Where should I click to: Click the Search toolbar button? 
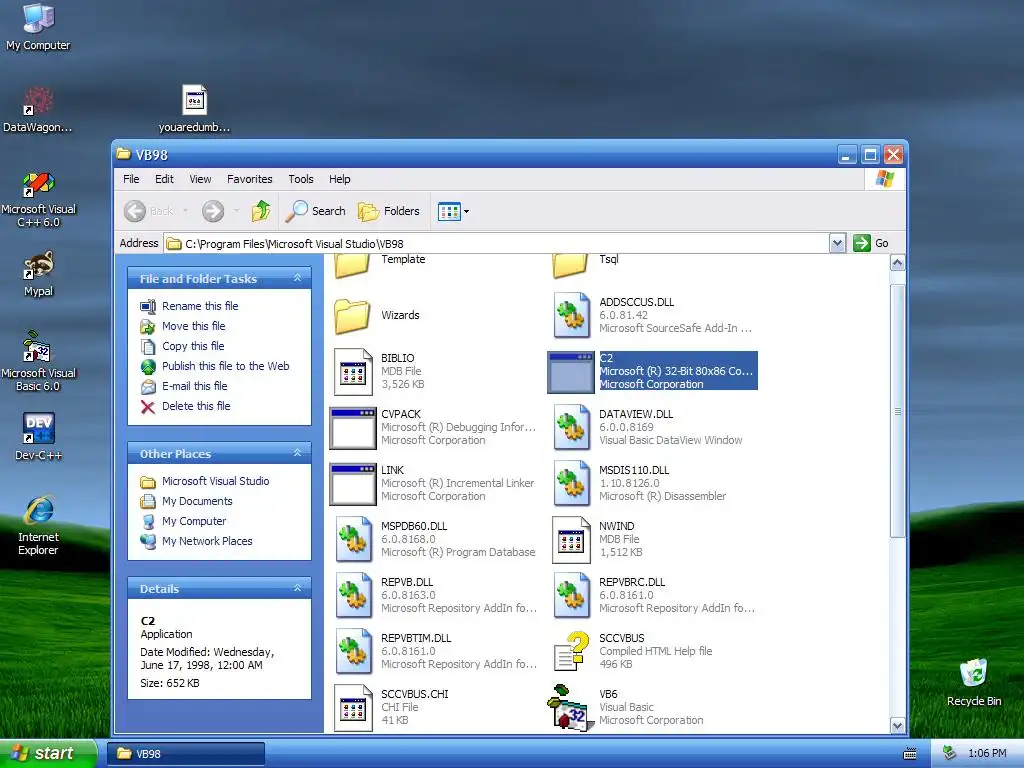tap(316, 211)
